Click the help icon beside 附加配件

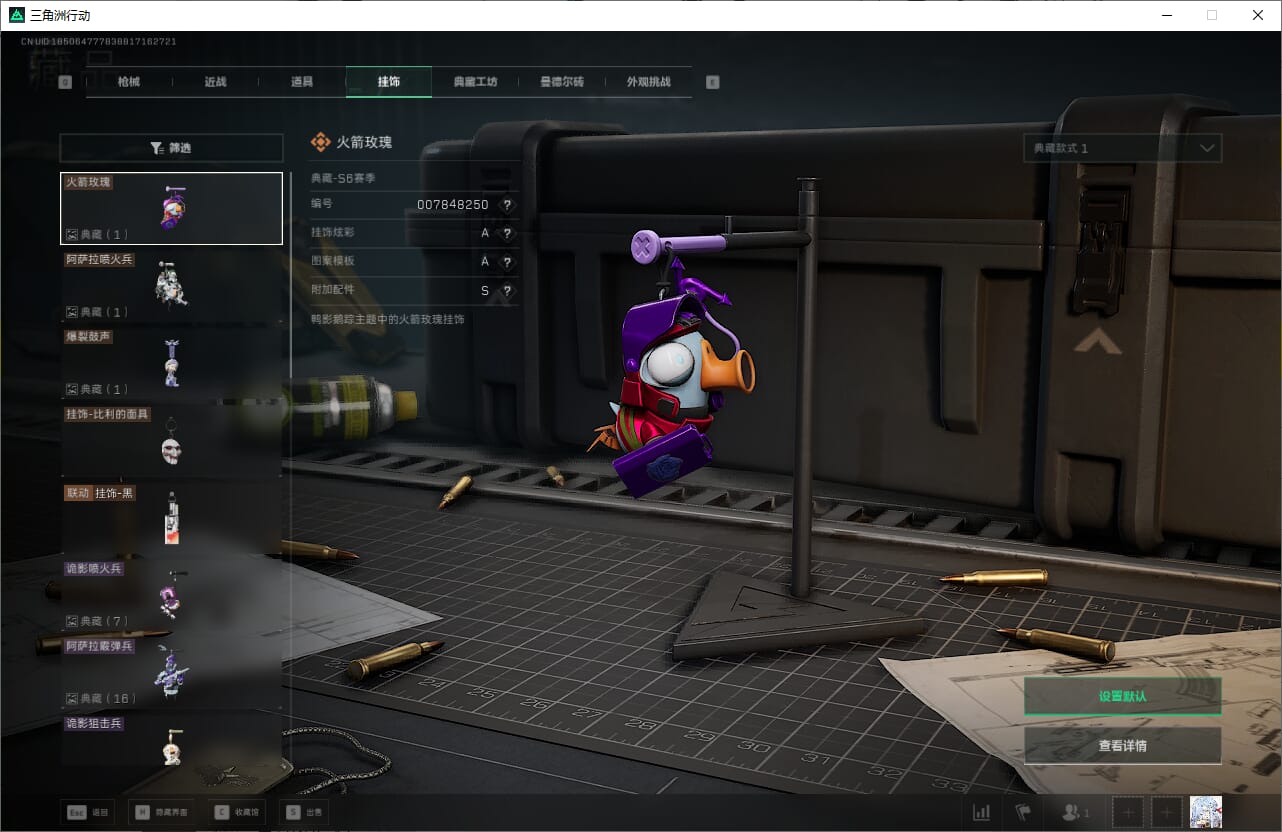[x=507, y=291]
